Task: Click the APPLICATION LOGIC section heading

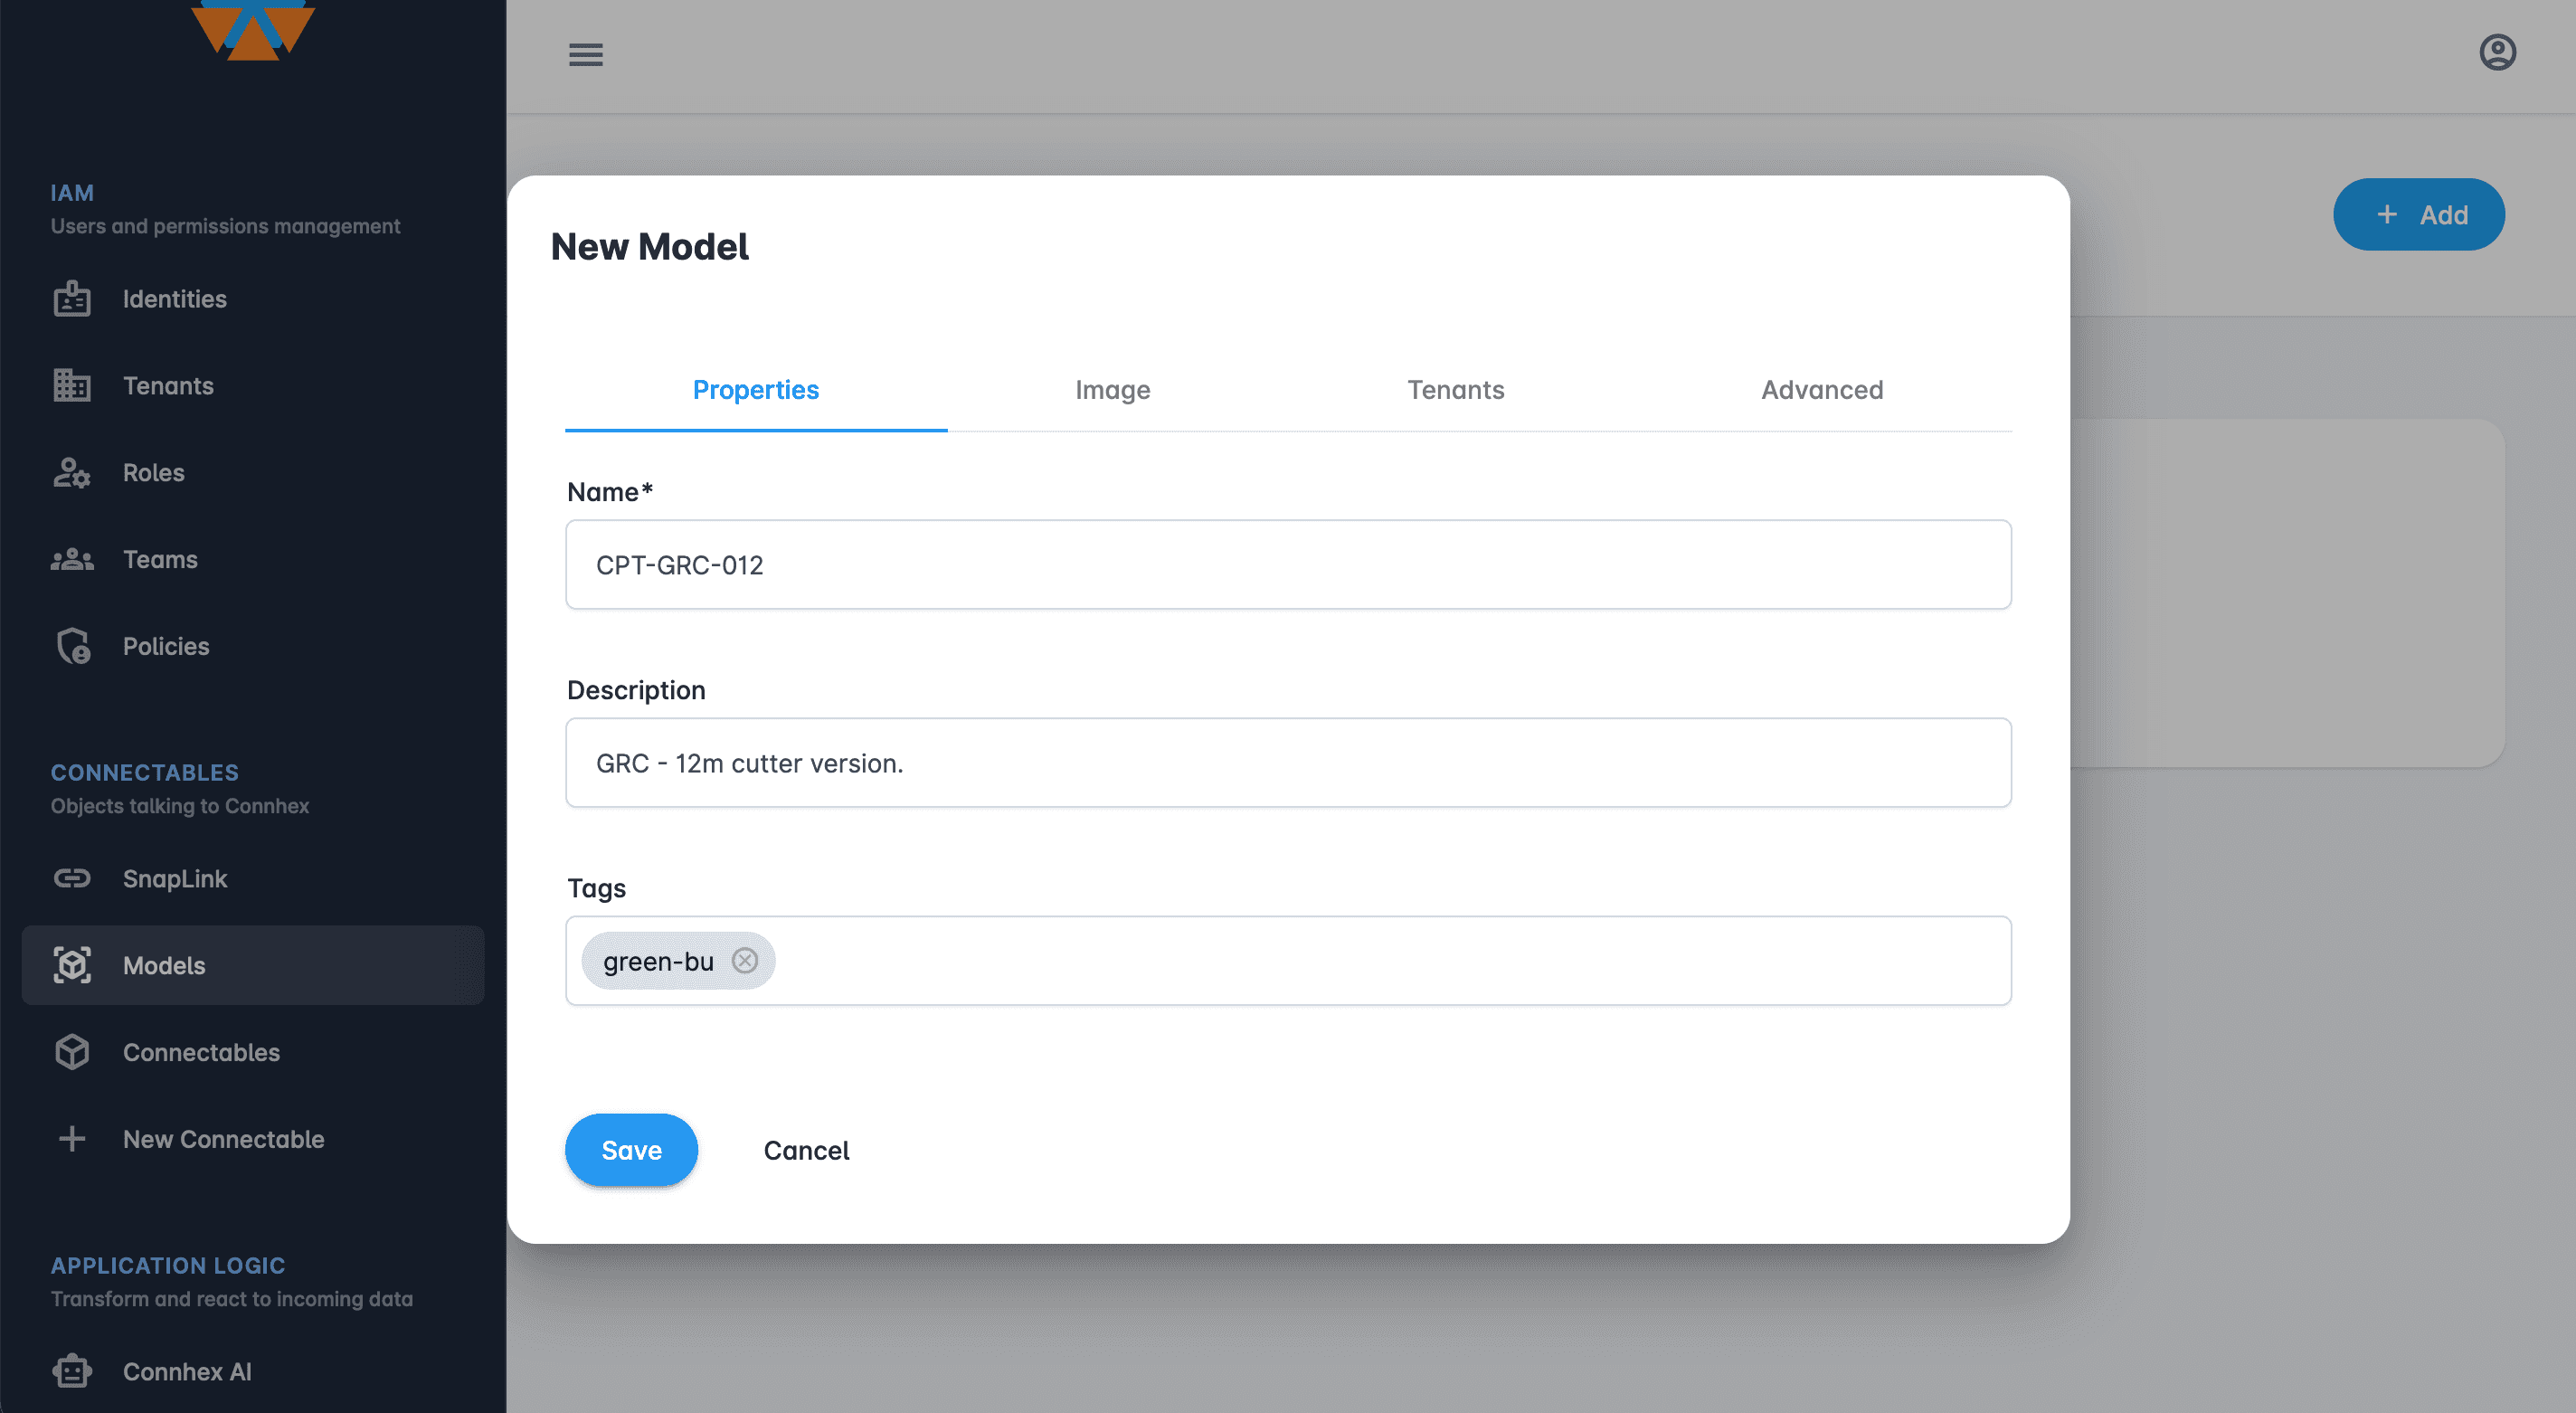Action: tap(168, 1266)
